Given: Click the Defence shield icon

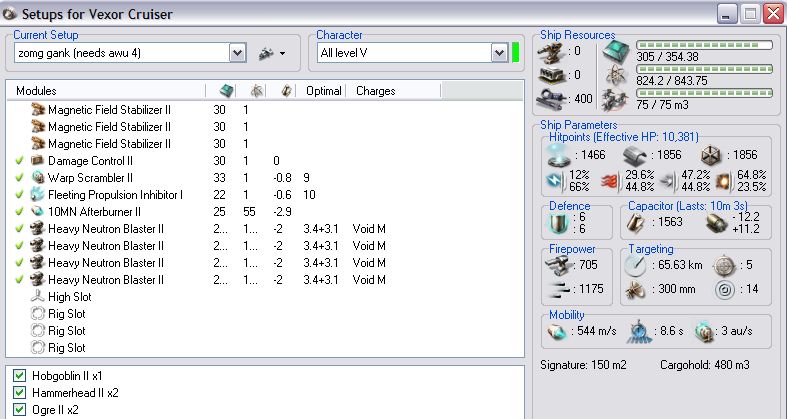Looking at the screenshot, I should pyautogui.click(x=559, y=222).
